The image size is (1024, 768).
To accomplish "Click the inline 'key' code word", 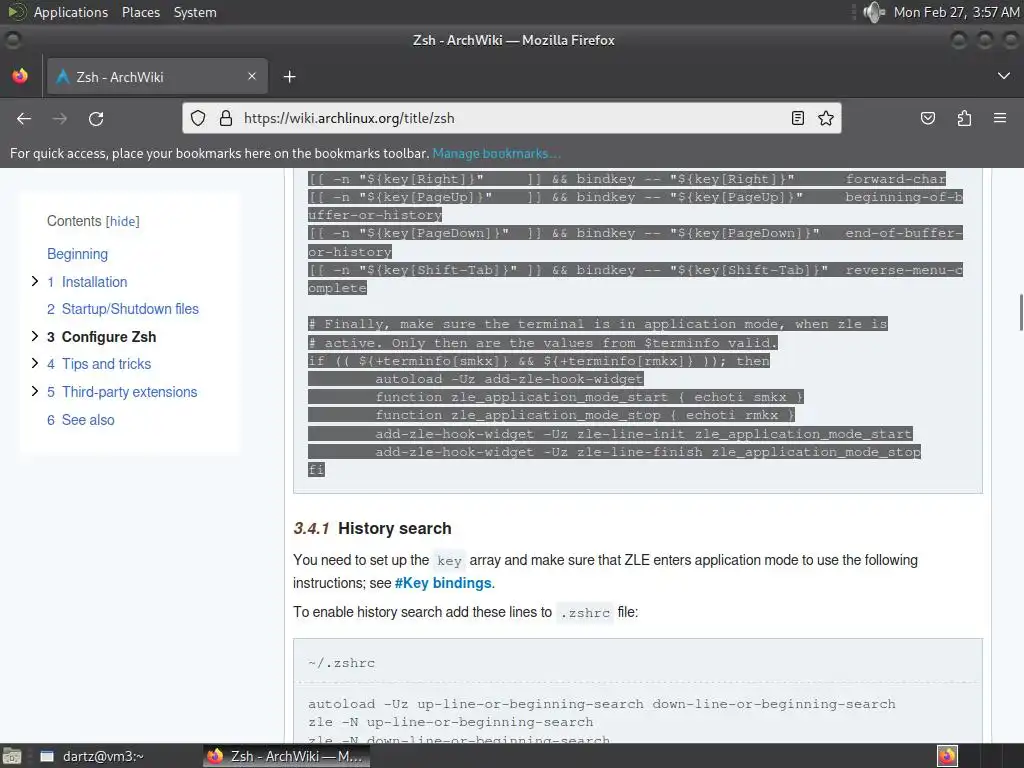I will pos(449,561).
